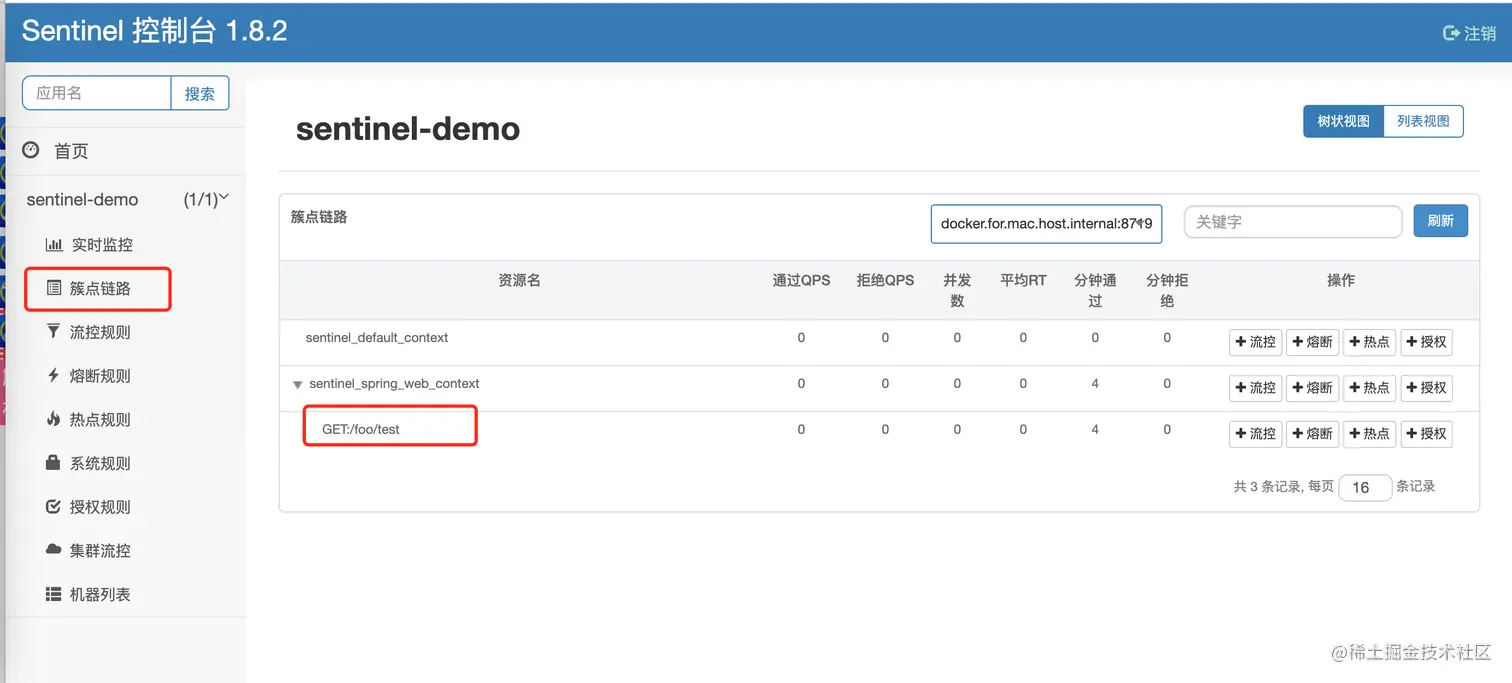Click the 授权规则 check-square icon
The width and height of the screenshot is (1512, 683).
click(54, 506)
